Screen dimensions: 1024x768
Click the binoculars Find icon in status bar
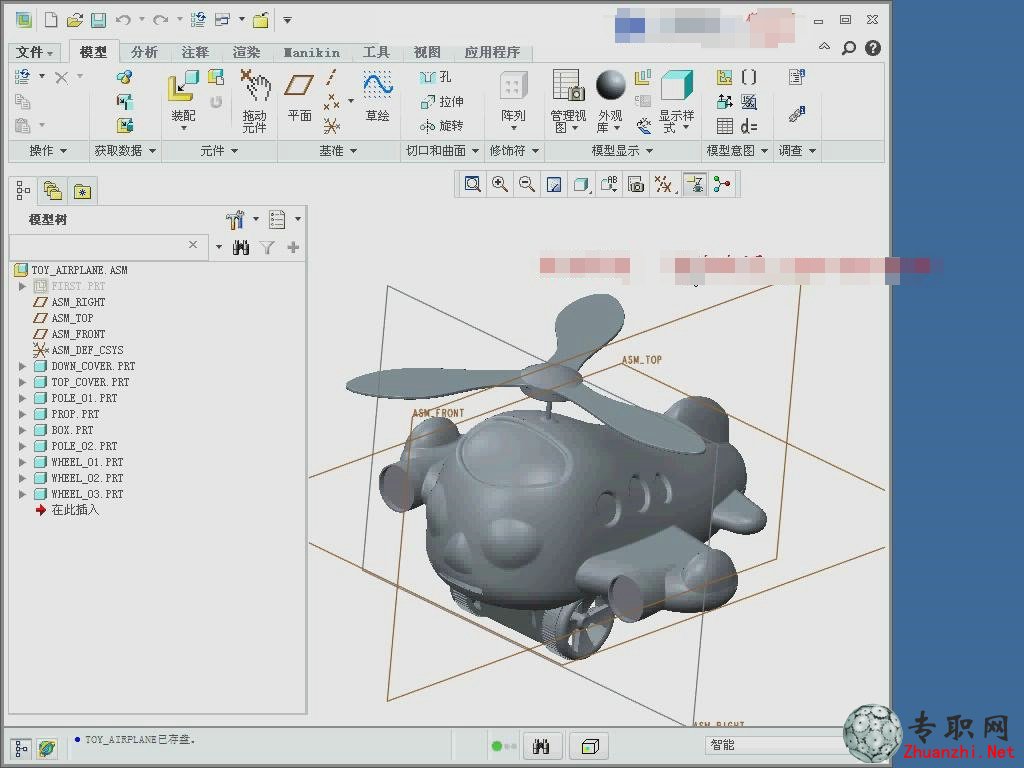[541, 746]
